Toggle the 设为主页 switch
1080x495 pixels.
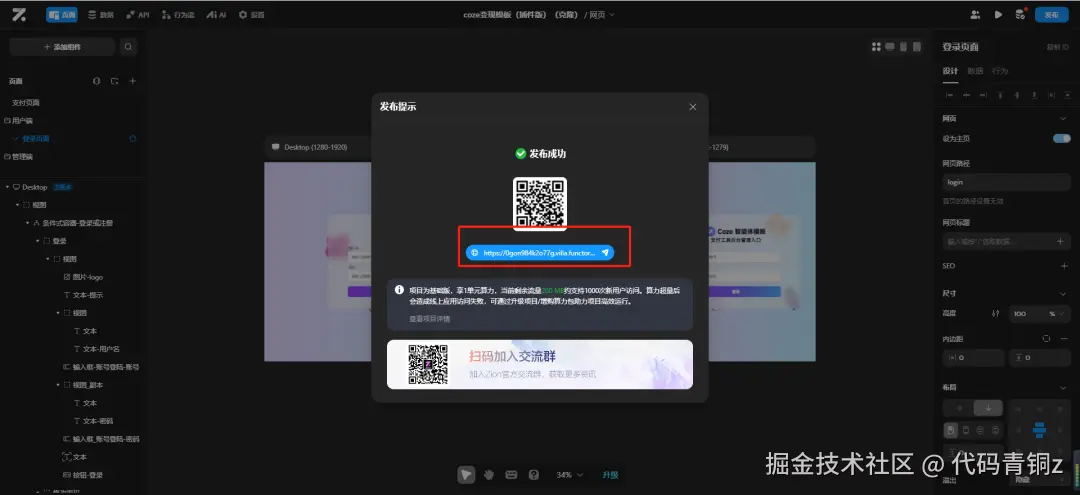(1061, 138)
